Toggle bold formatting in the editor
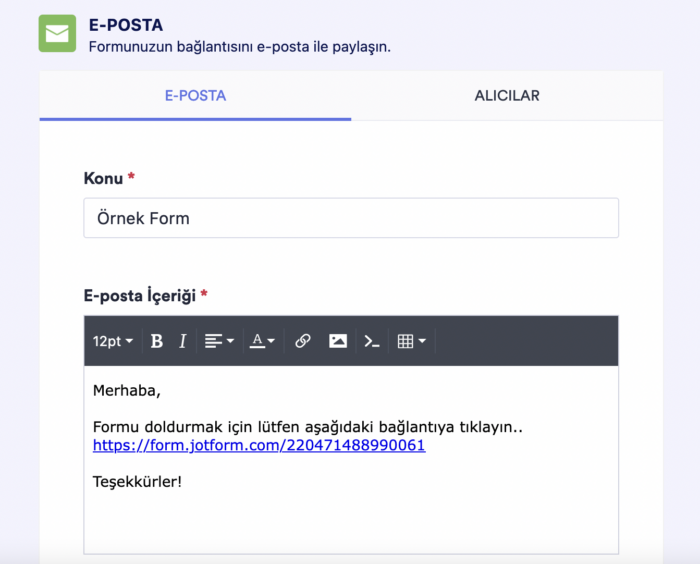Screen dimensions: 700x564 tap(157, 341)
